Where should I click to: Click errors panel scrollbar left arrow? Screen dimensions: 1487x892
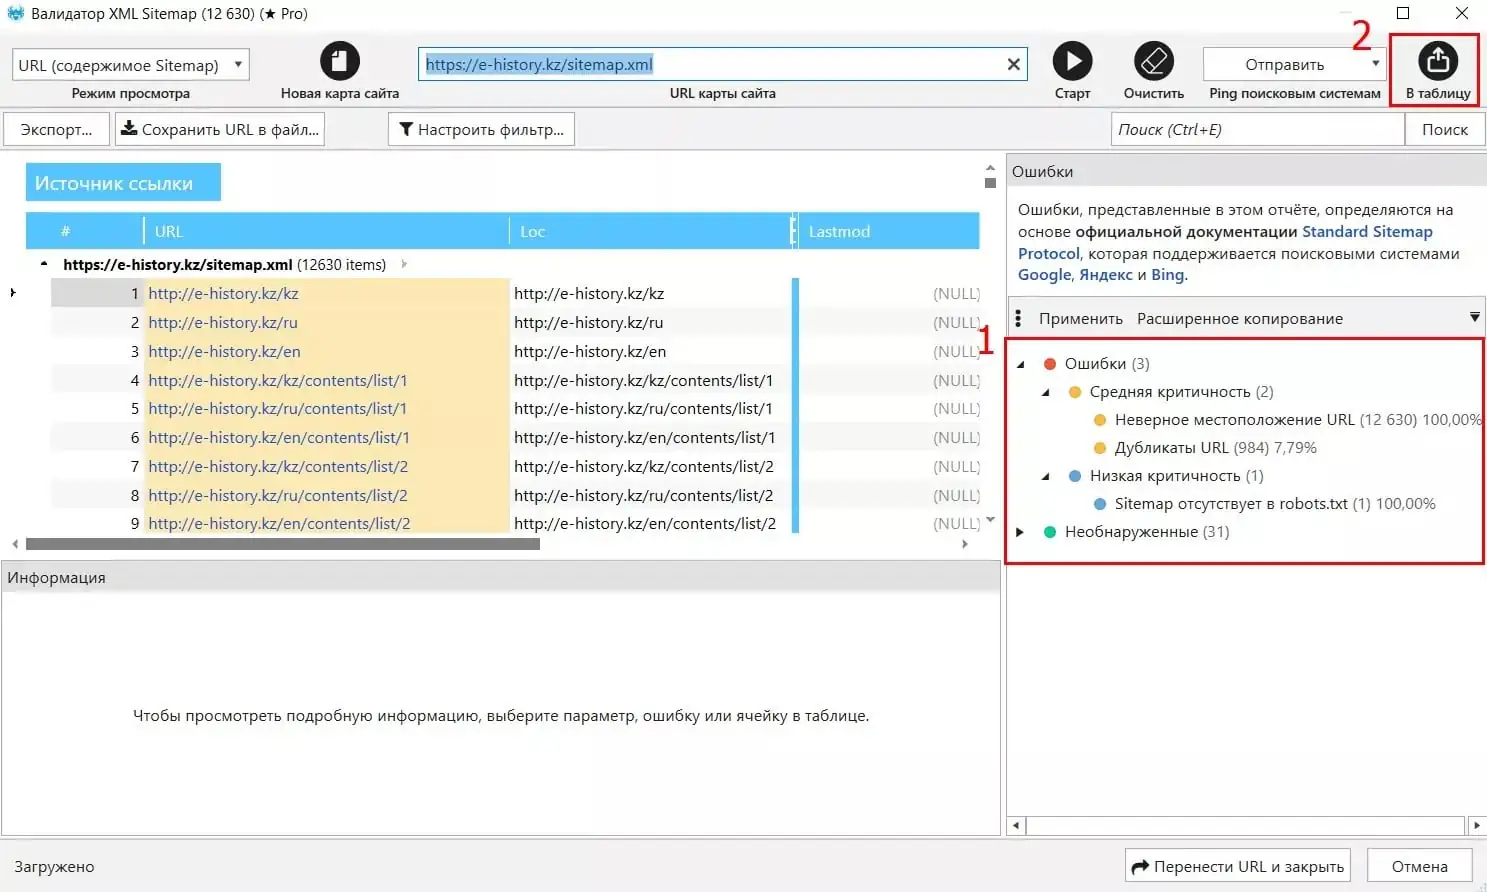point(1016,826)
